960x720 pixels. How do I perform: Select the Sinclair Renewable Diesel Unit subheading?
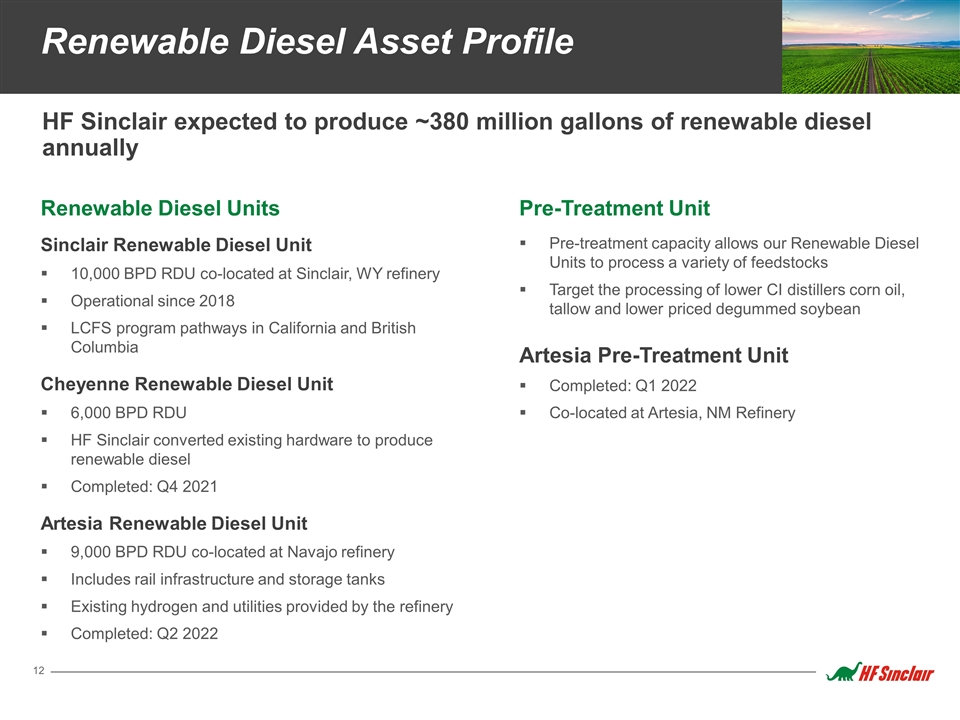(176, 245)
